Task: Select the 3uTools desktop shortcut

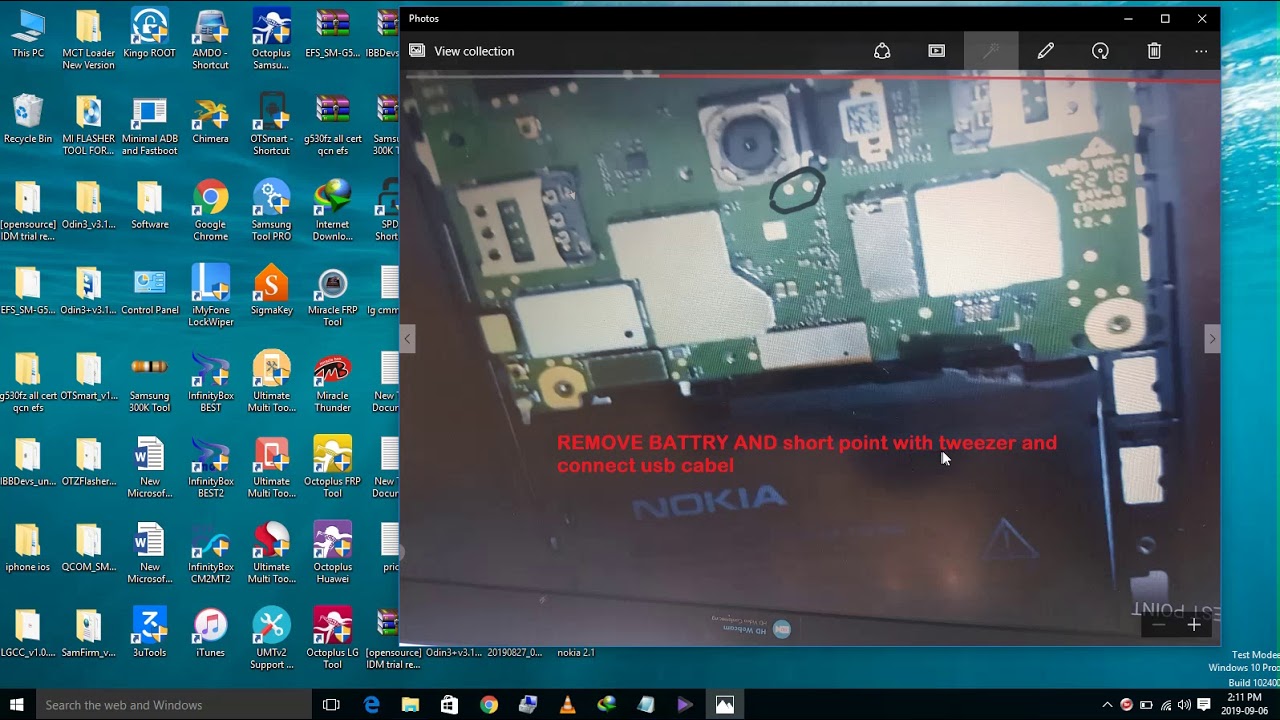Action: click(149, 632)
